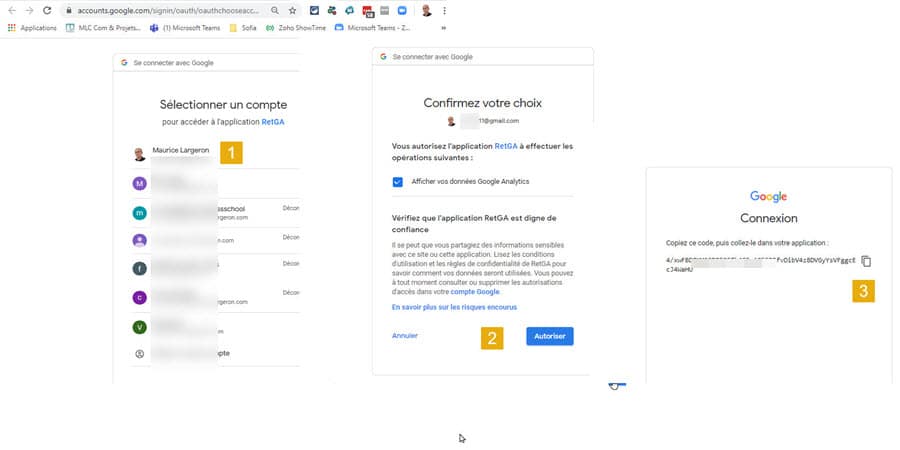Click the use another account person icon
The image size is (900, 450).
coord(139,354)
